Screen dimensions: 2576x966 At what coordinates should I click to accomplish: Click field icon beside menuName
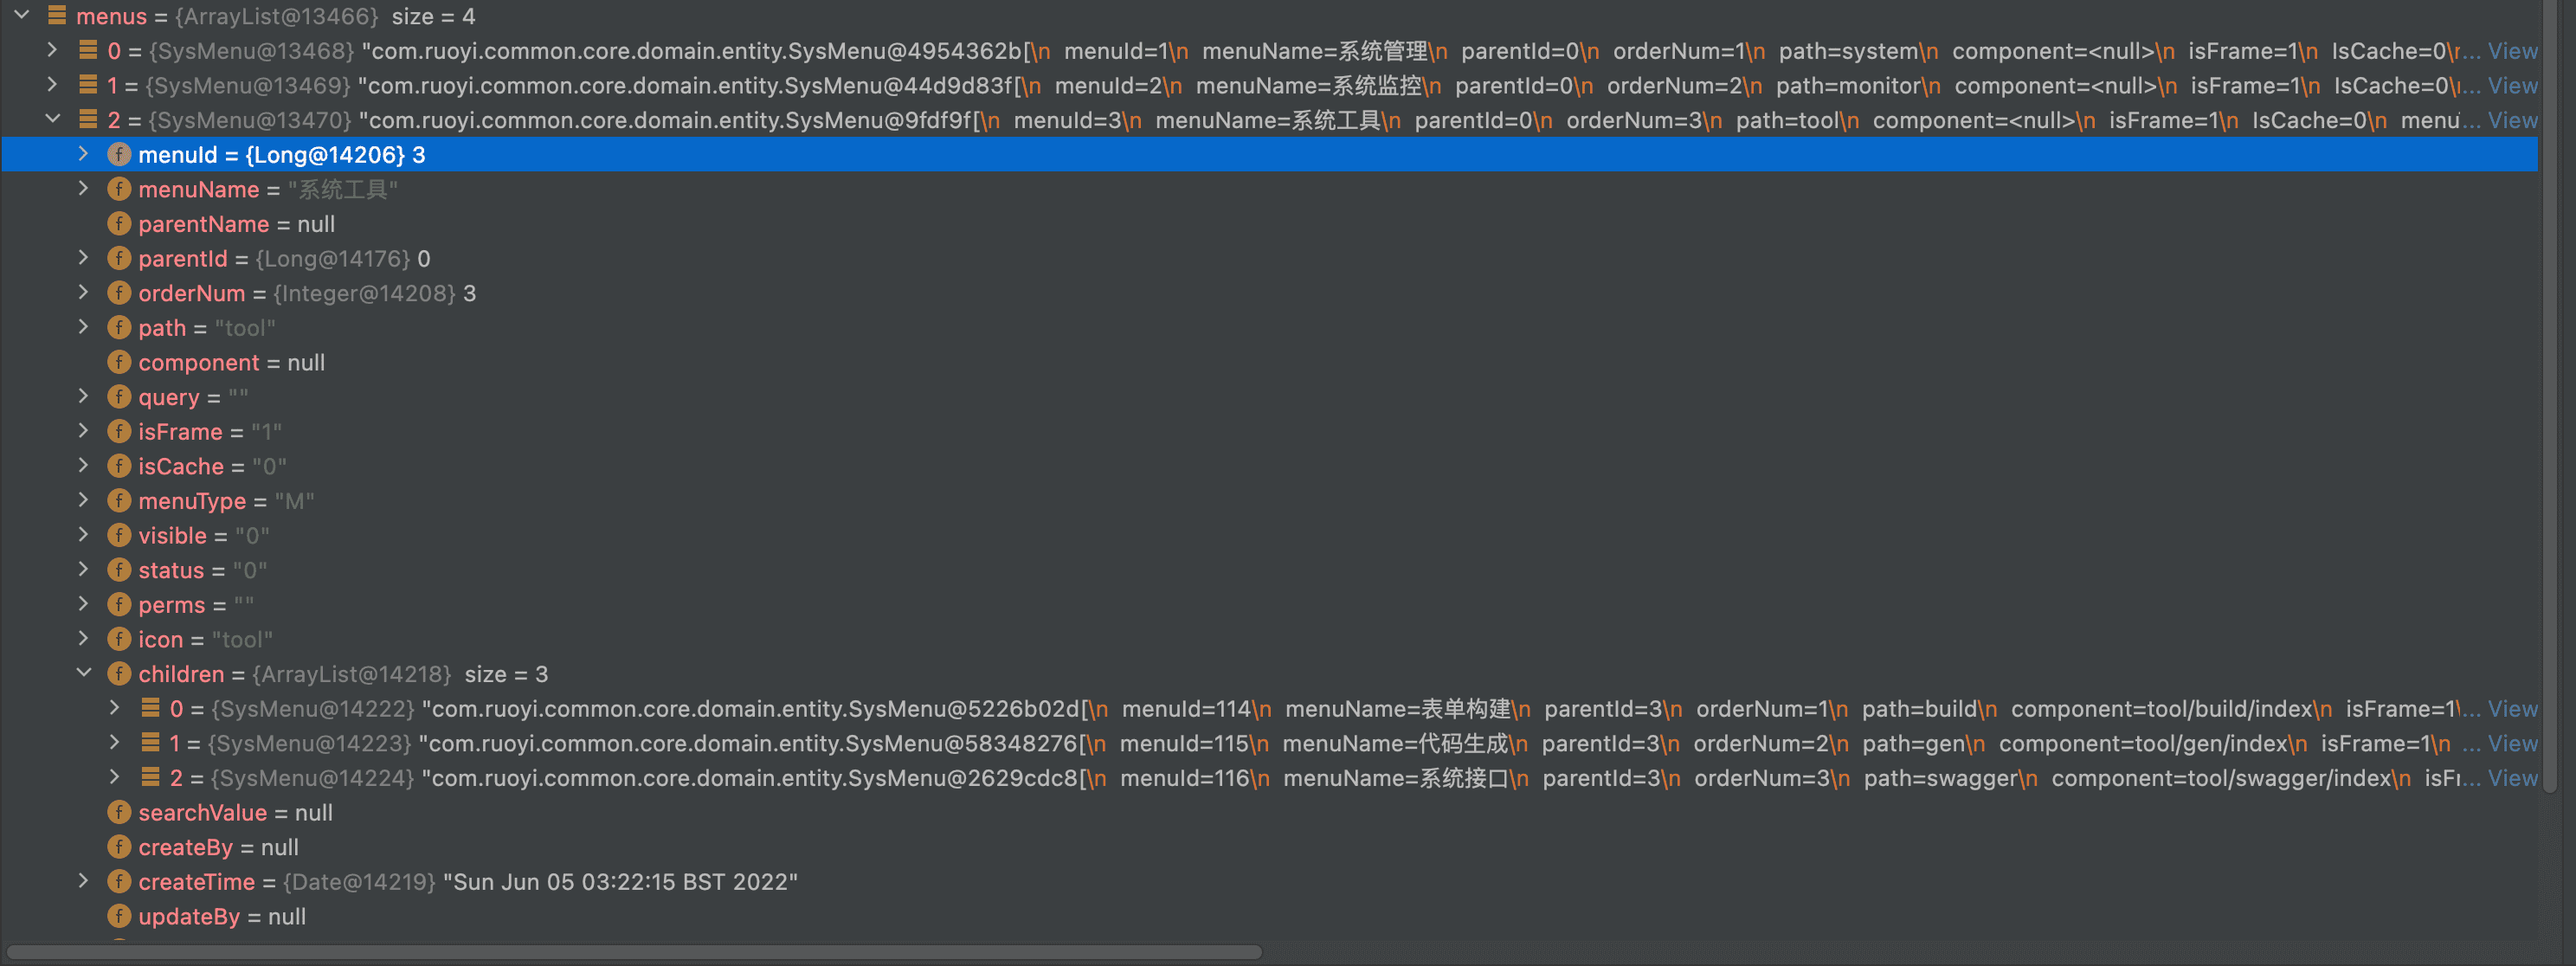coord(119,189)
